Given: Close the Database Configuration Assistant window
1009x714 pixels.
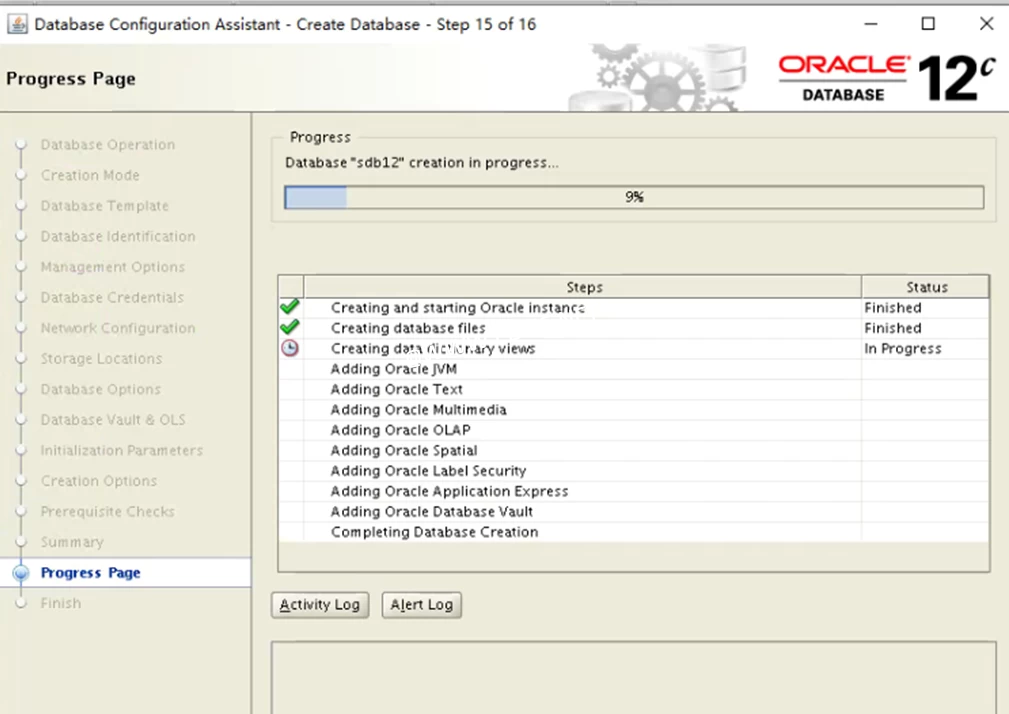Looking at the screenshot, I should coord(986,24).
